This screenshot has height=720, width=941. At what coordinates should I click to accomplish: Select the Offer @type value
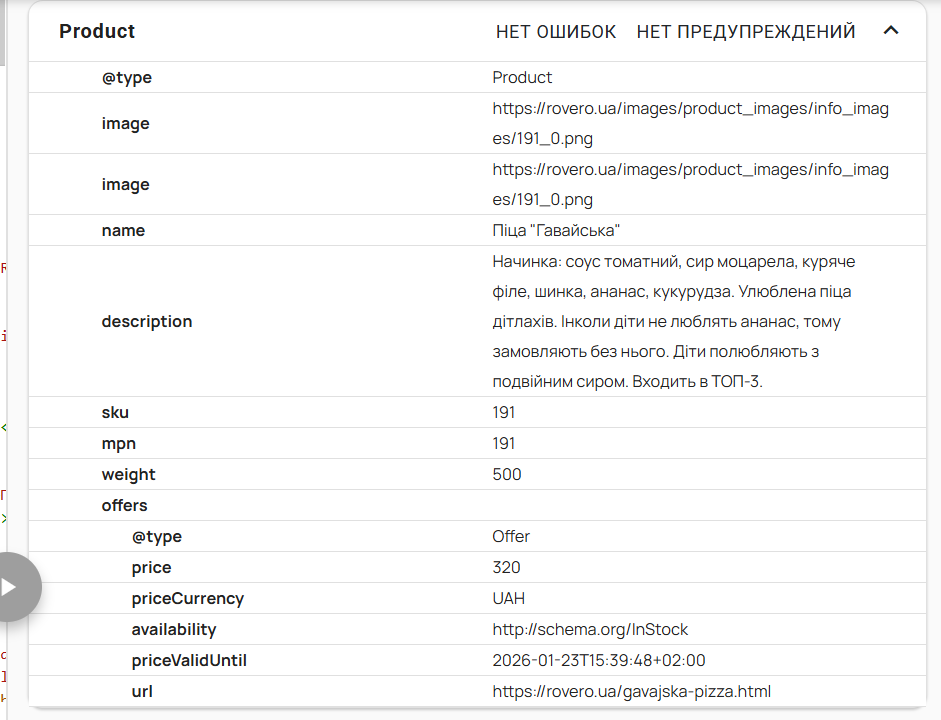[511, 536]
